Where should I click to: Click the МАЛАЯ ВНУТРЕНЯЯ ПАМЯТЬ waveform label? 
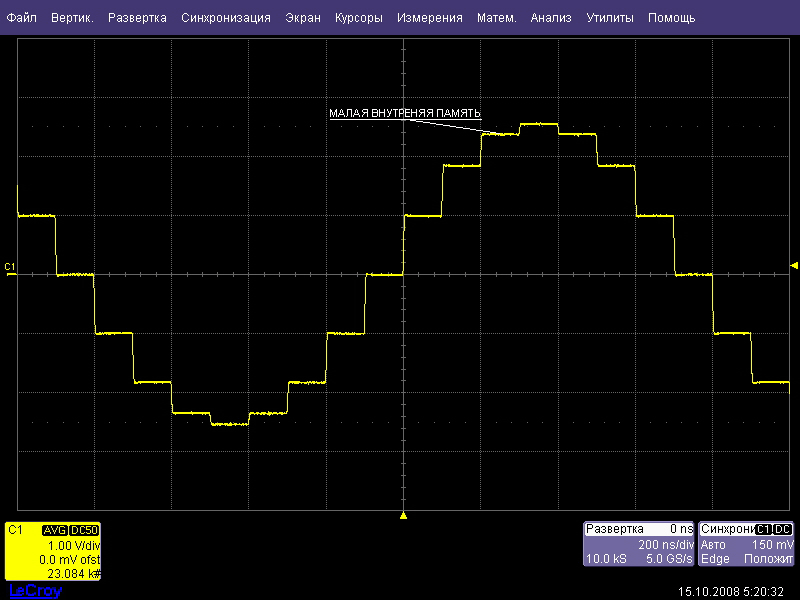(x=406, y=113)
